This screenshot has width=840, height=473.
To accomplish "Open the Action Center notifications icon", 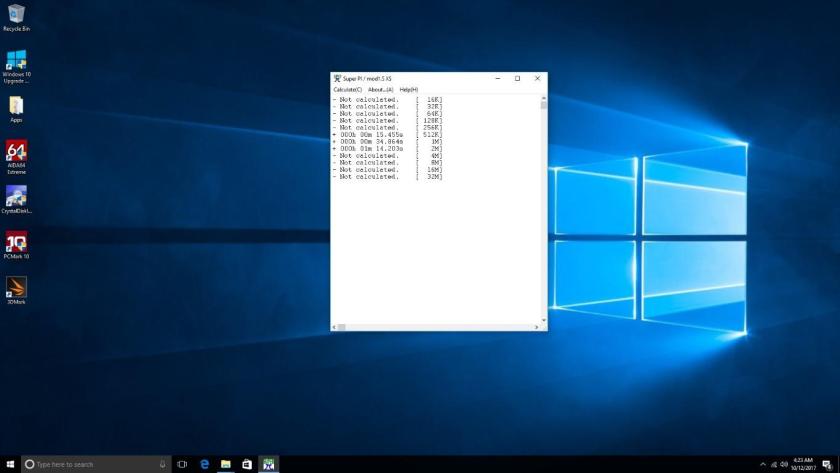I will [x=827, y=464].
